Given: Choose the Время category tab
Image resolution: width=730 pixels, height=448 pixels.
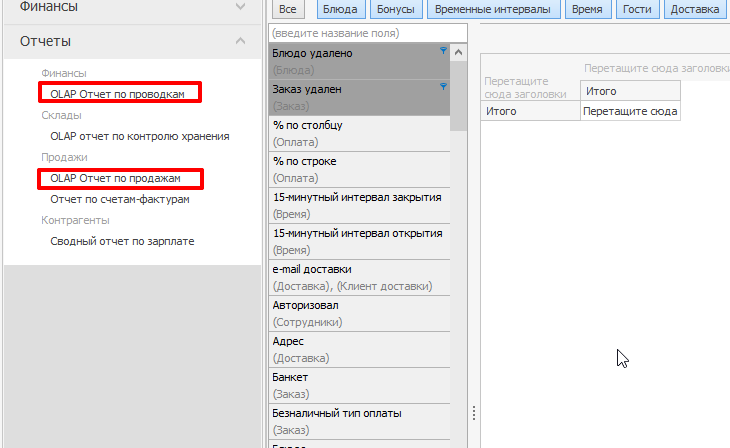Looking at the screenshot, I should [x=587, y=10].
